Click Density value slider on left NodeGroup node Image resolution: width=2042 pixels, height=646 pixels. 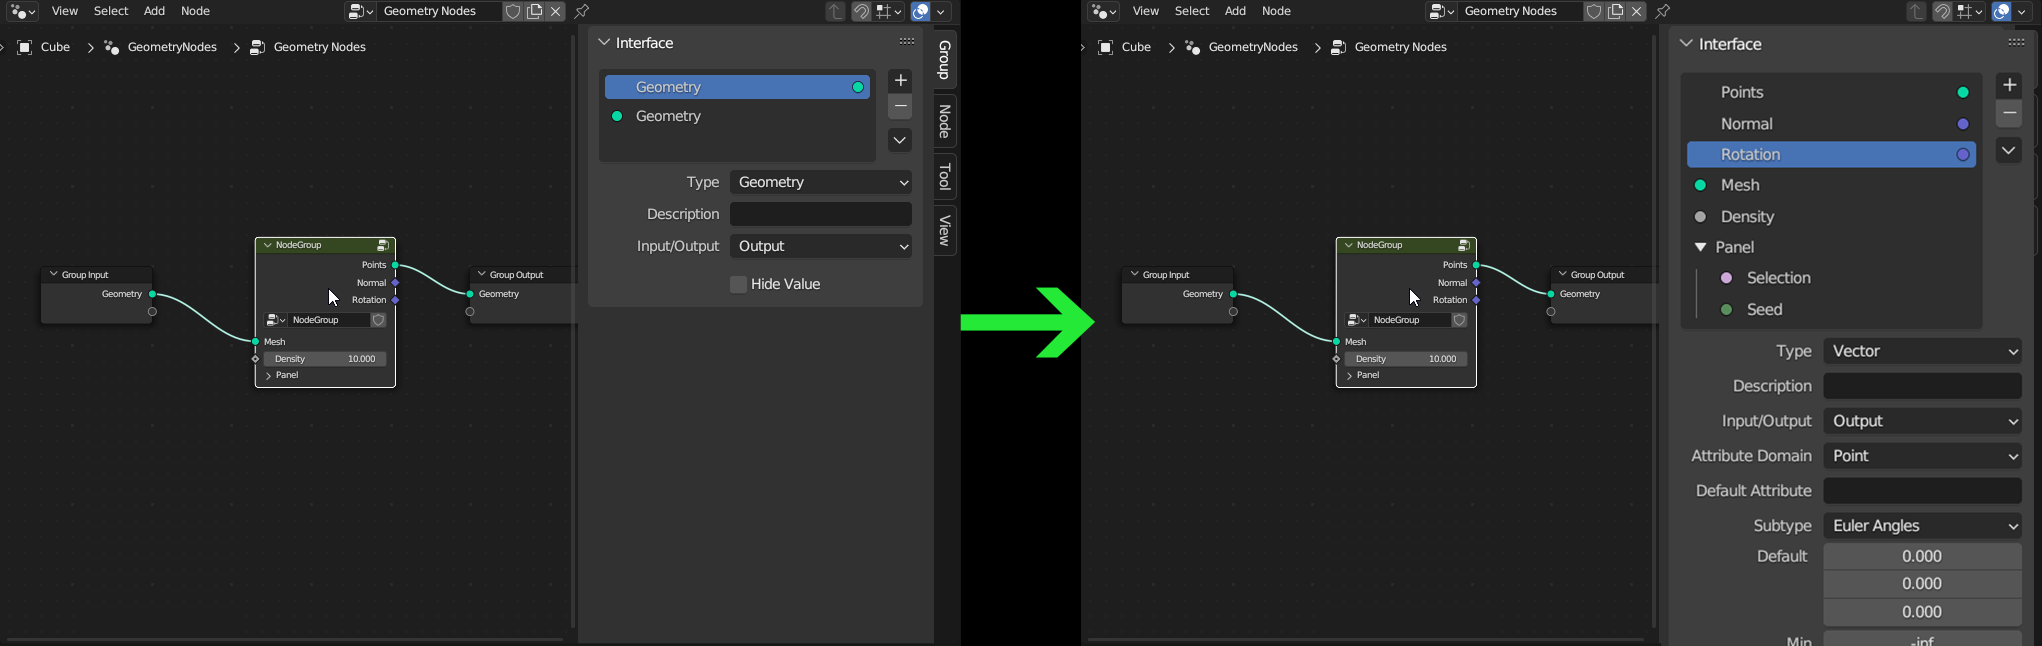click(x=325, y=359)
